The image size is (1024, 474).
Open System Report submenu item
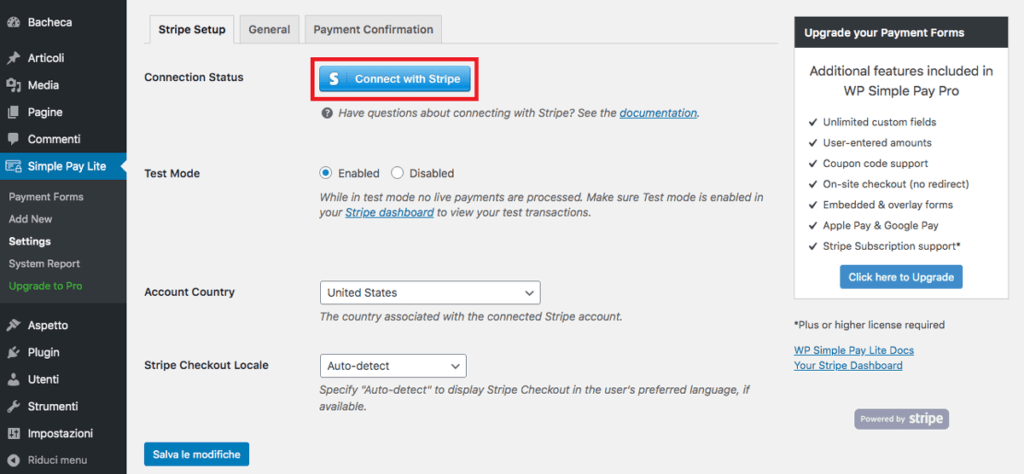[44, 264]
